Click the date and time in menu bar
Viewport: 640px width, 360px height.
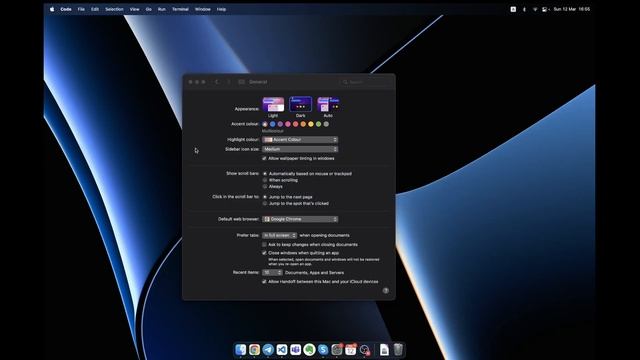571,9
